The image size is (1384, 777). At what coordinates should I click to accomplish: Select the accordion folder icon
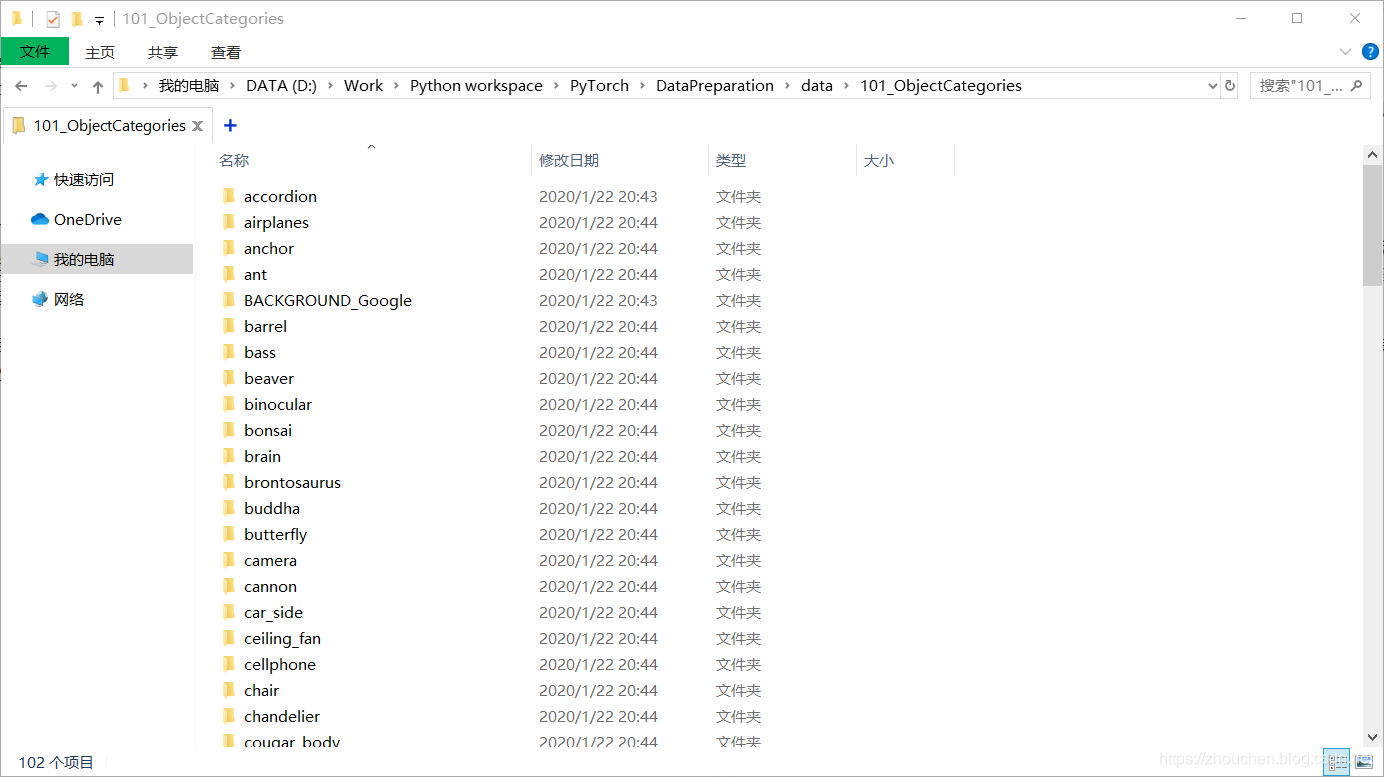(229, 196)
